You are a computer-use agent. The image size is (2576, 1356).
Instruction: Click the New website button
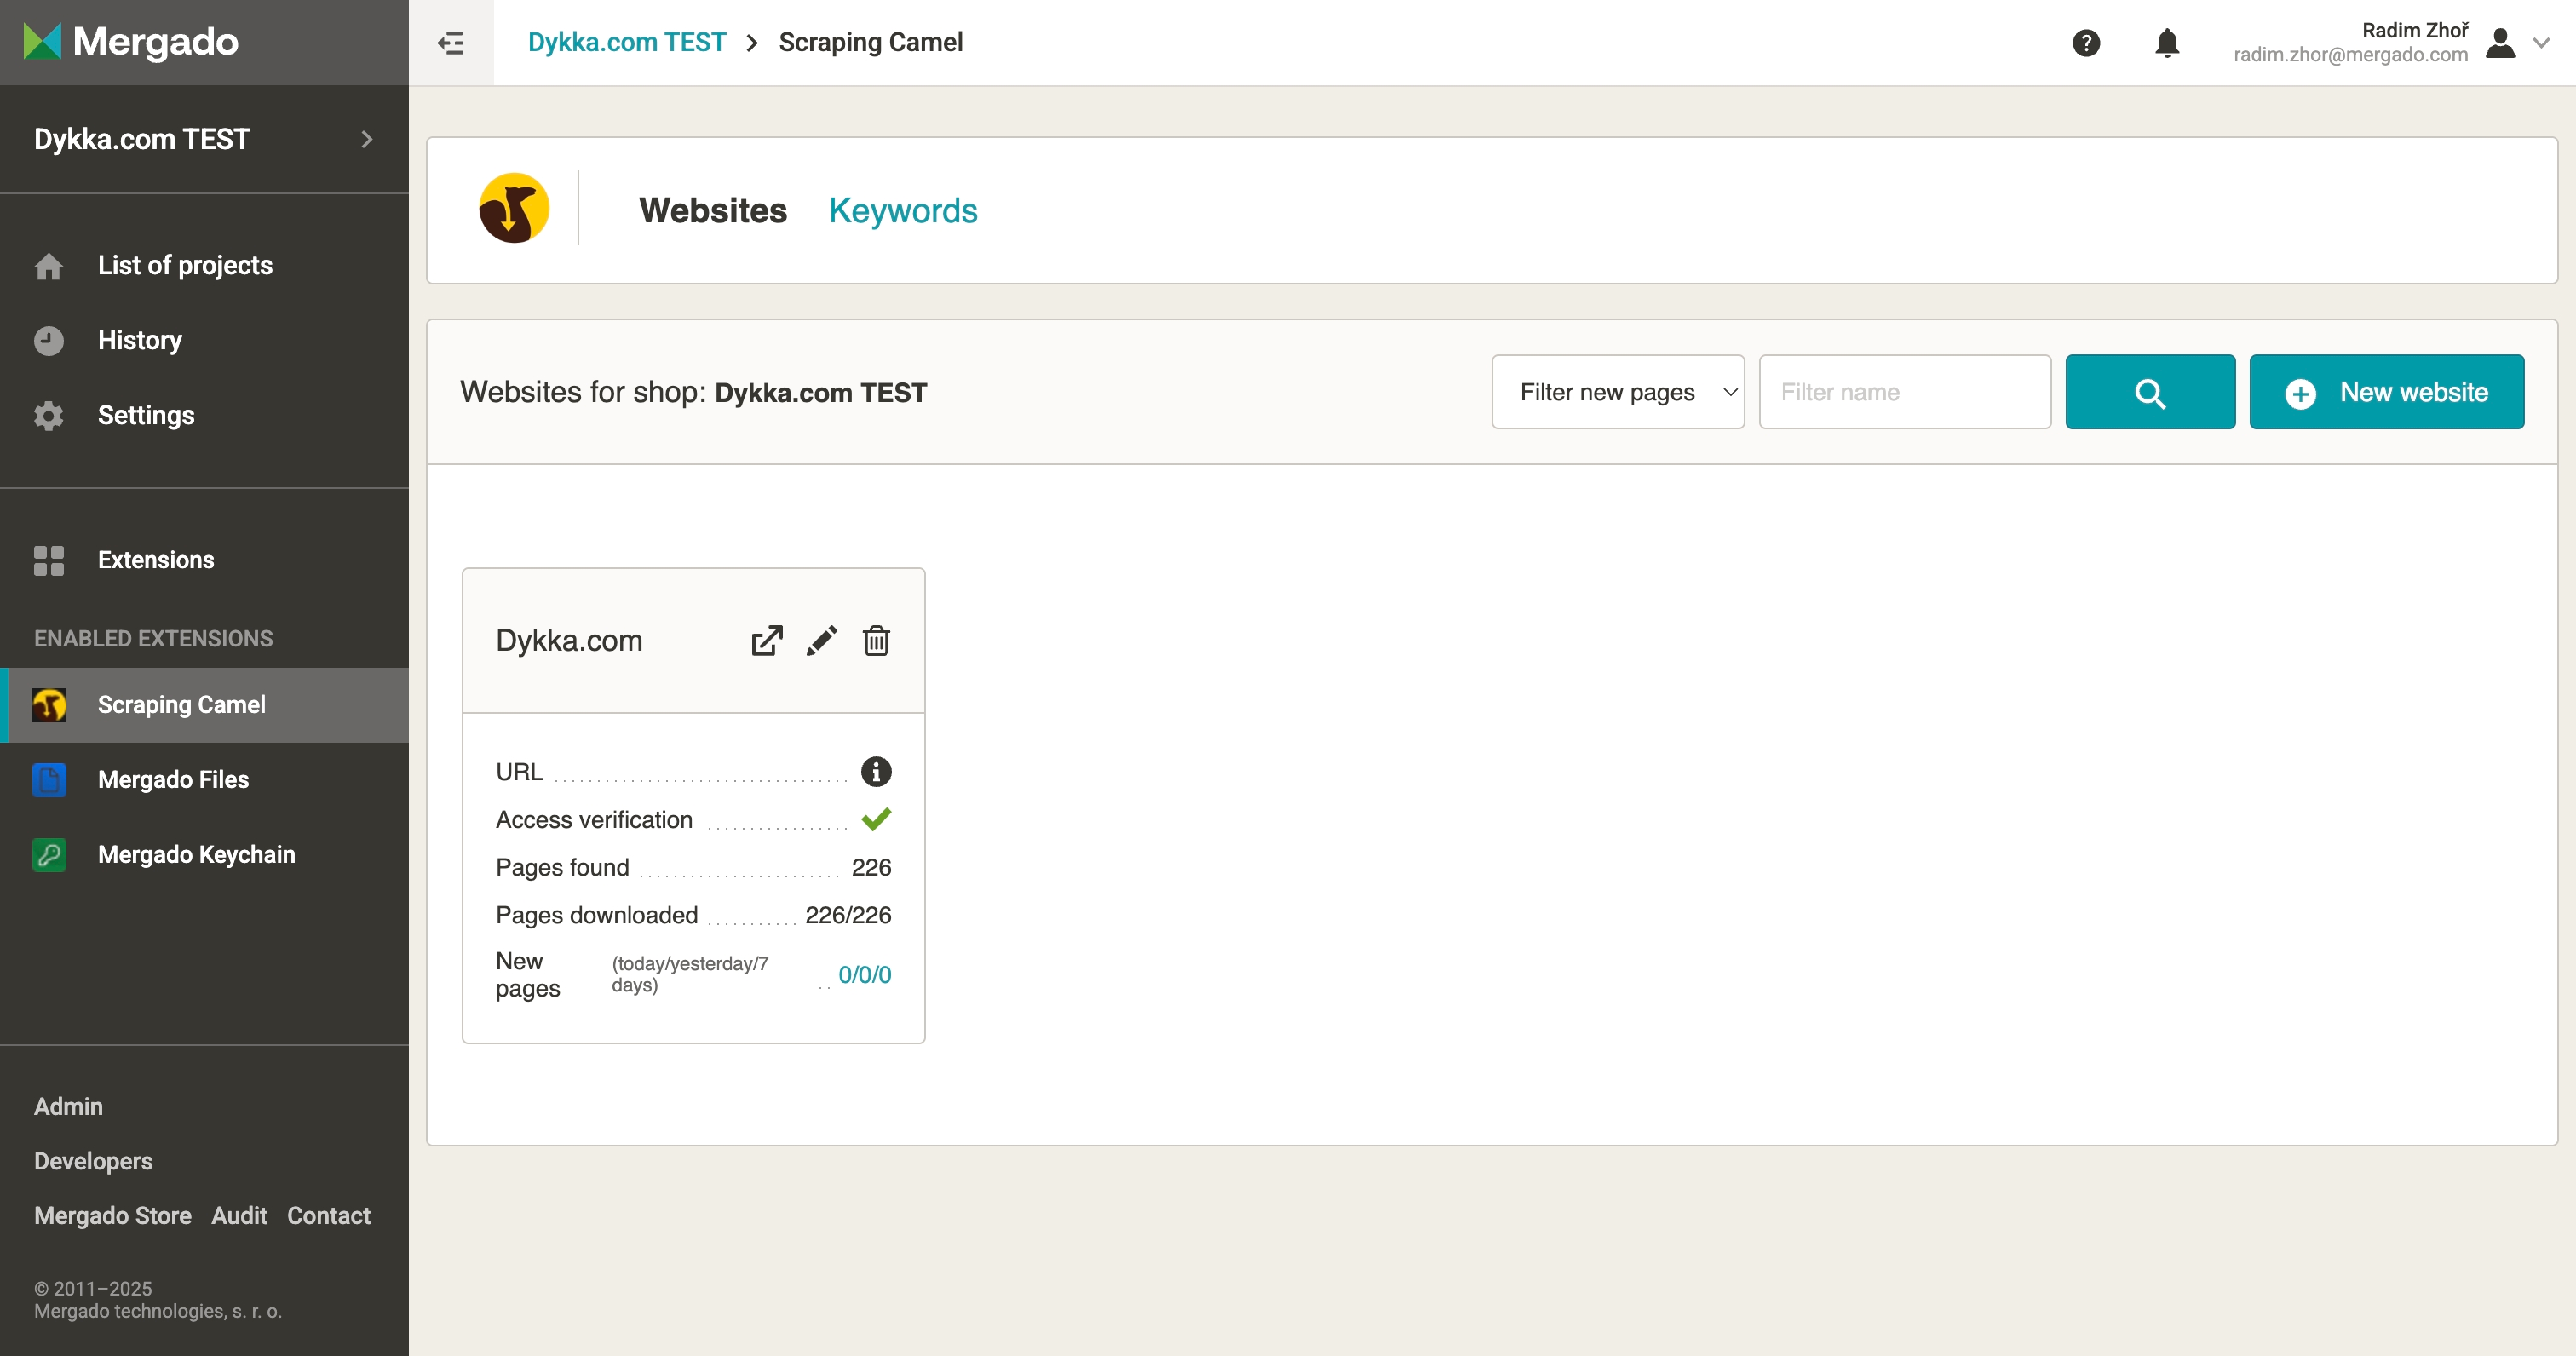tap(2386, 392)
